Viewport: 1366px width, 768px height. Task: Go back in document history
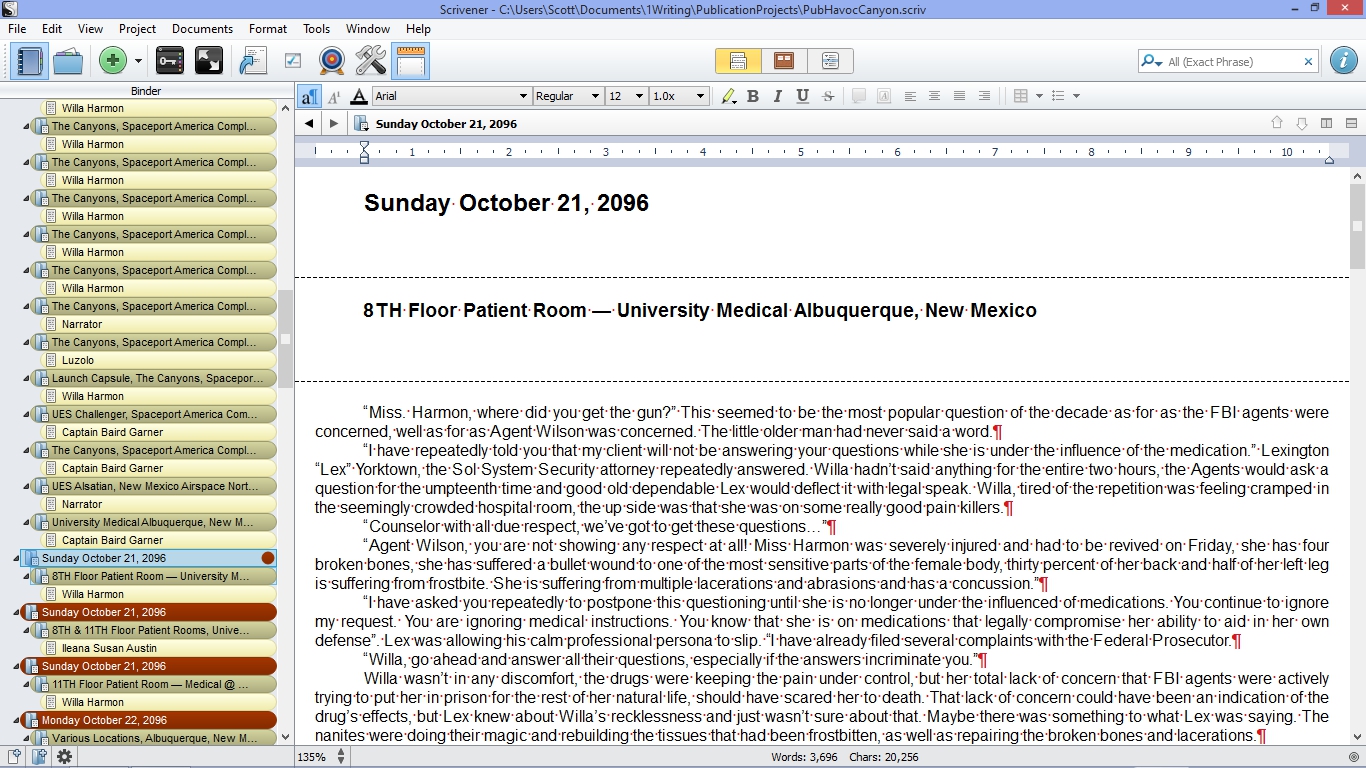309,124
